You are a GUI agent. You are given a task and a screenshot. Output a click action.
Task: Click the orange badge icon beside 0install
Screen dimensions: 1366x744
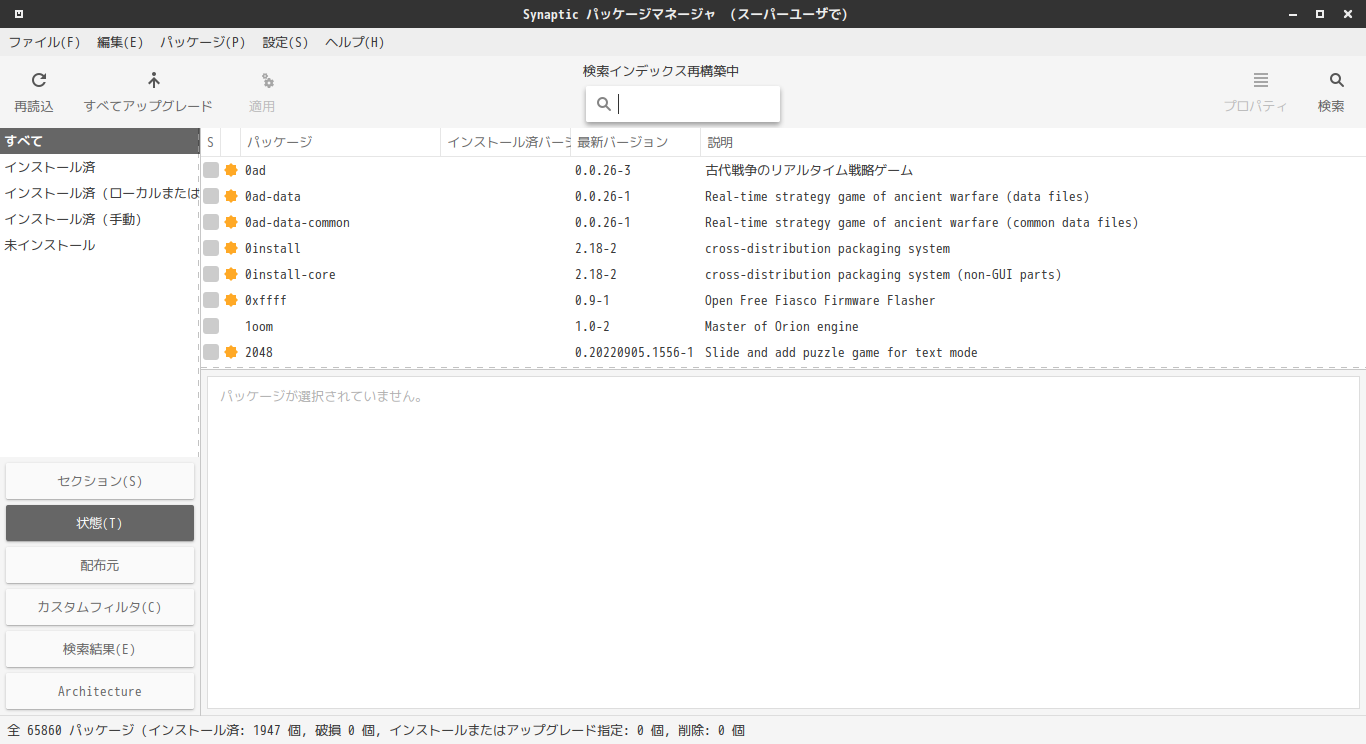tap(231, 248)
